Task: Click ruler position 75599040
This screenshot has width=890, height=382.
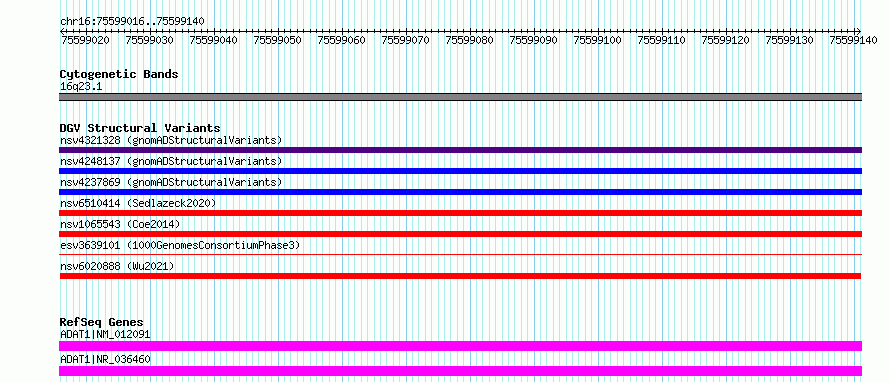Action: click(x=213, y=40)
